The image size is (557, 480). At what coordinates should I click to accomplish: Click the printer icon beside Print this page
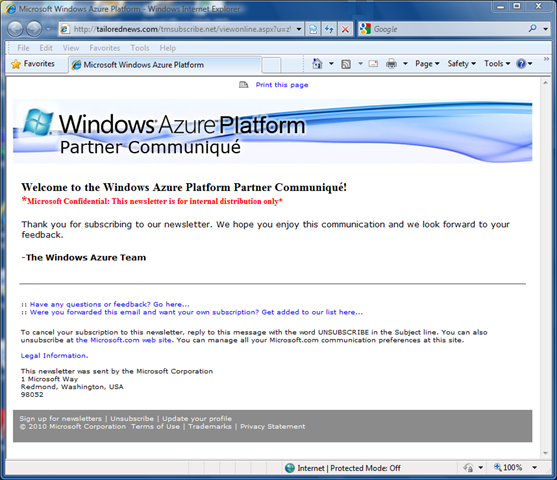[243, 85]
